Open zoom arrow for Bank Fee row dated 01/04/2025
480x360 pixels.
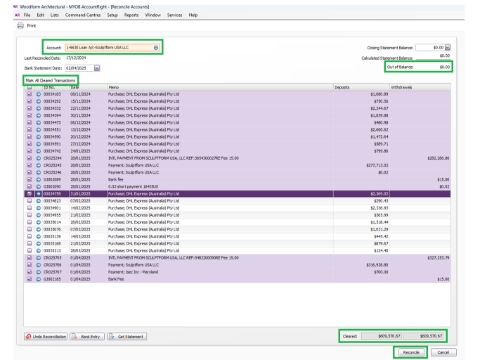(x=38, y=279)
